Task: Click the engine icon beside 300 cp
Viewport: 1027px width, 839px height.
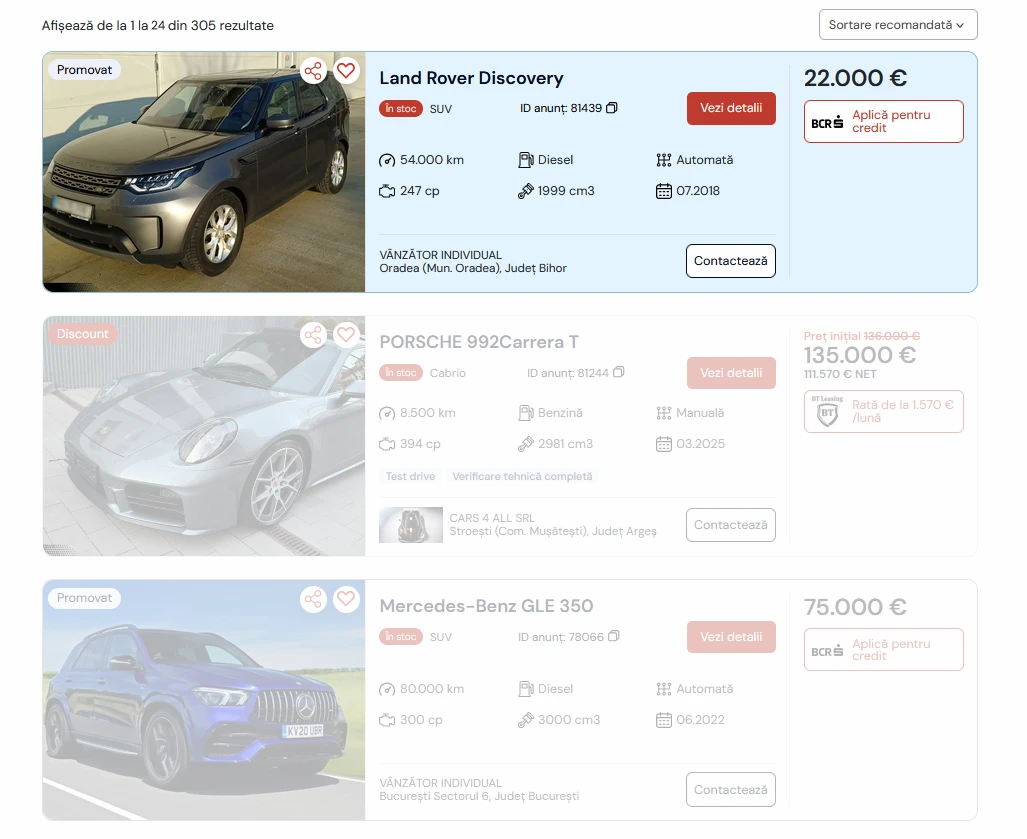Action: click(x=387, y=720)
